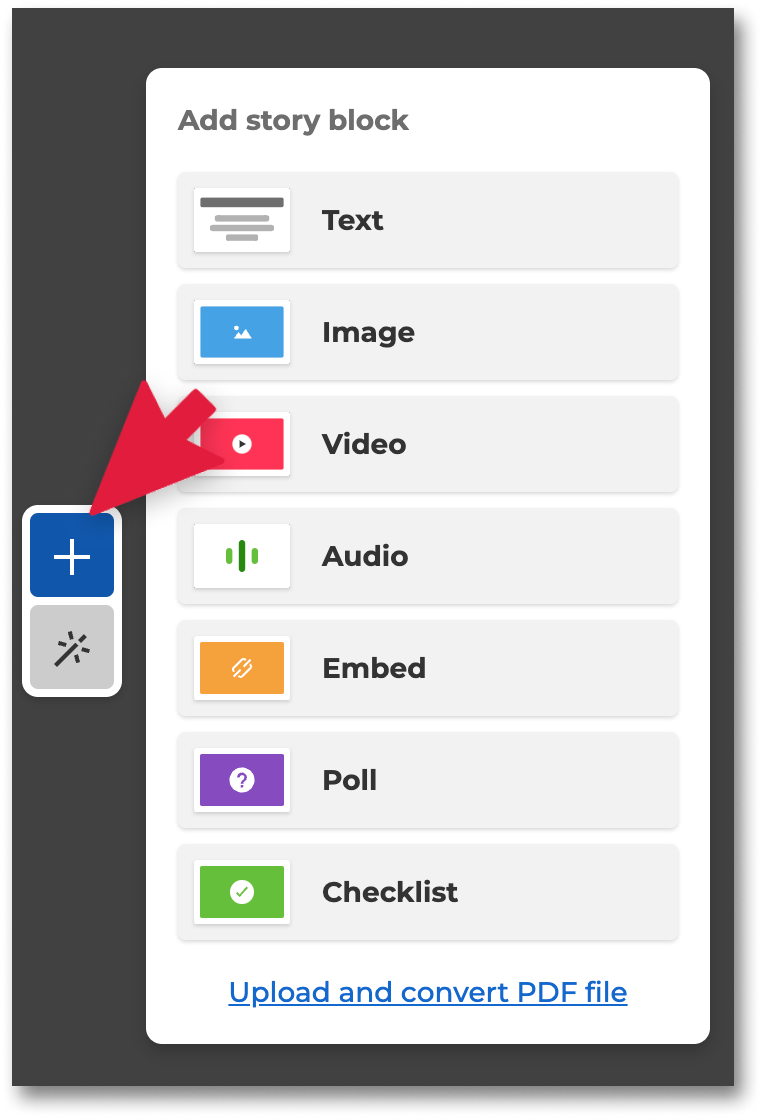Image resolution: width=762 pixels, height=1118 pixels.
Task: Open the magic wand tool button
Action: click(x=72, y=647)
